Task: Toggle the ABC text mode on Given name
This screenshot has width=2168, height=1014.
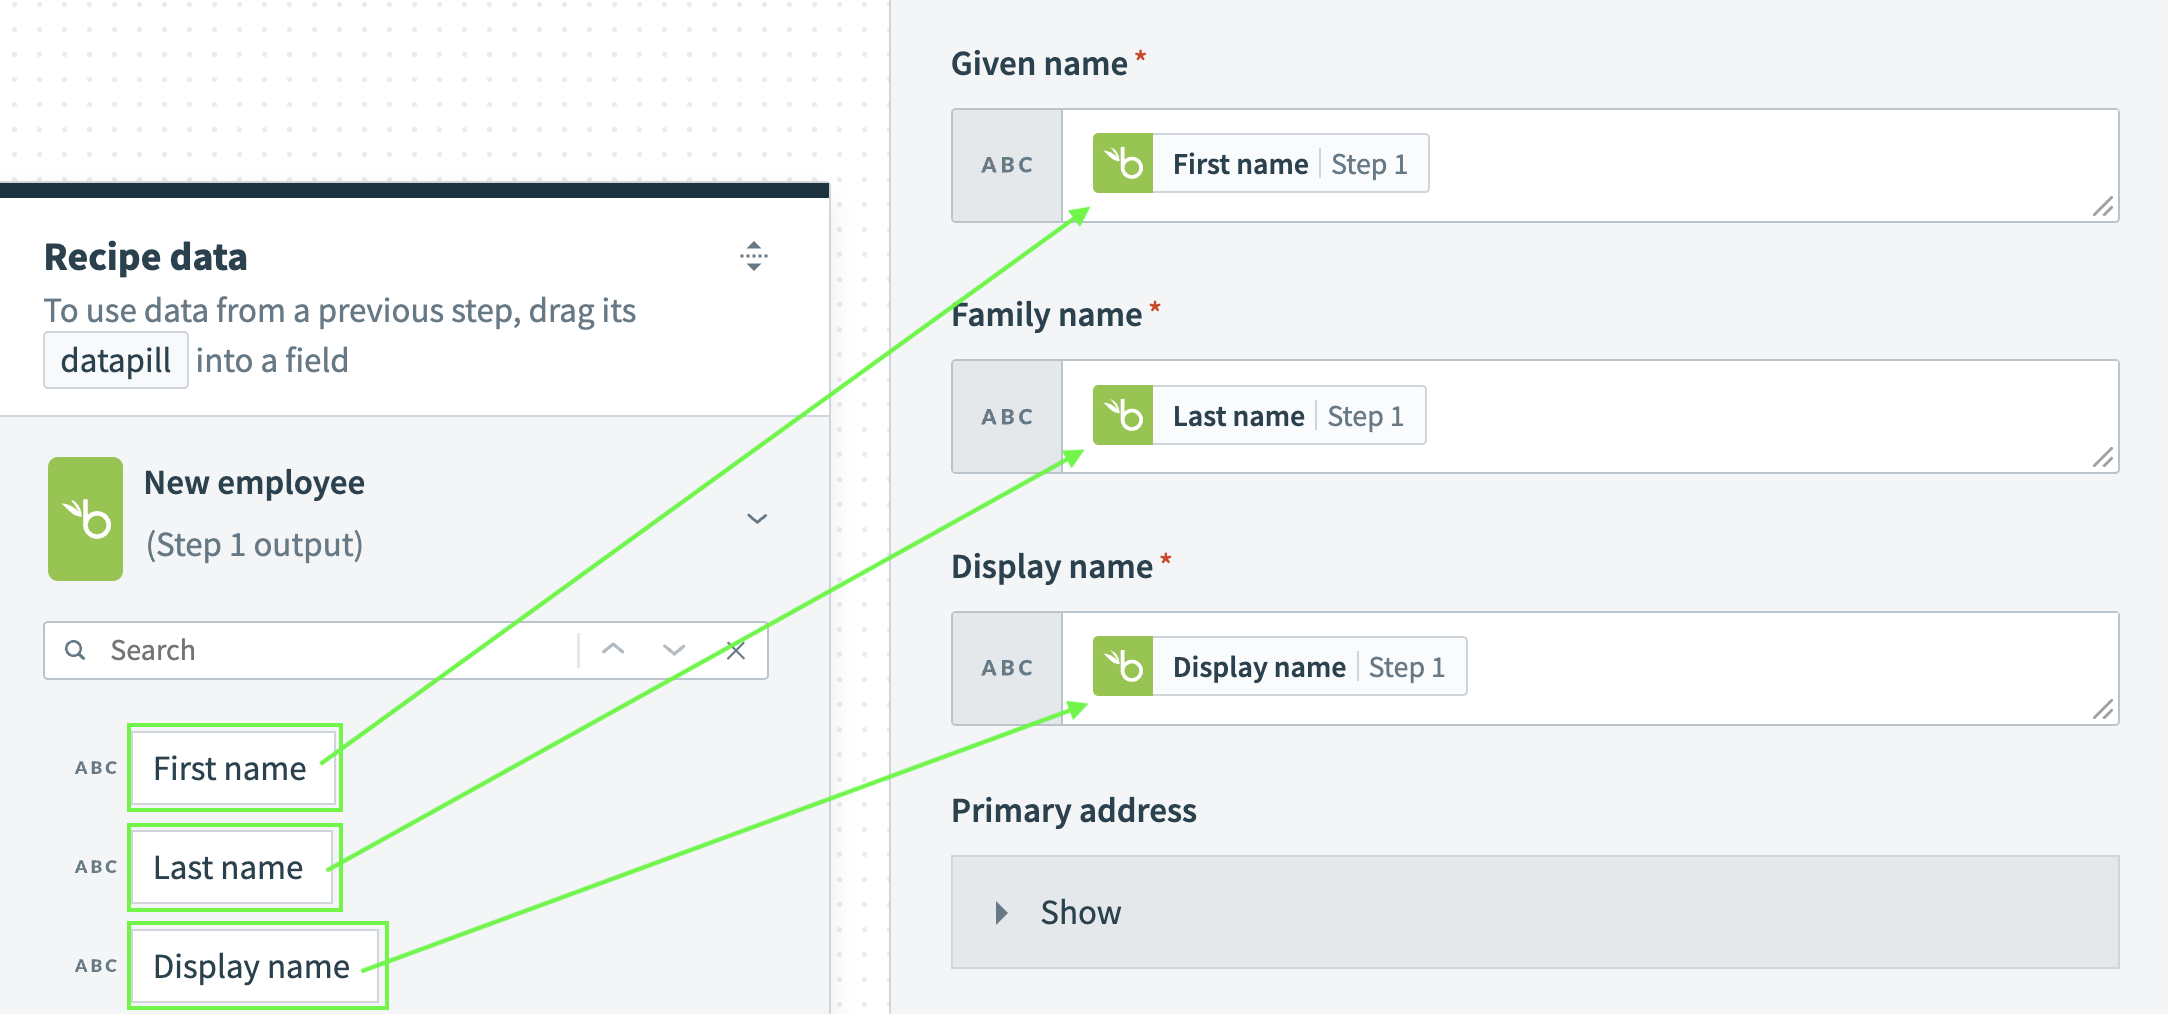Action: pyautogui.click(x=1007, y=166)
